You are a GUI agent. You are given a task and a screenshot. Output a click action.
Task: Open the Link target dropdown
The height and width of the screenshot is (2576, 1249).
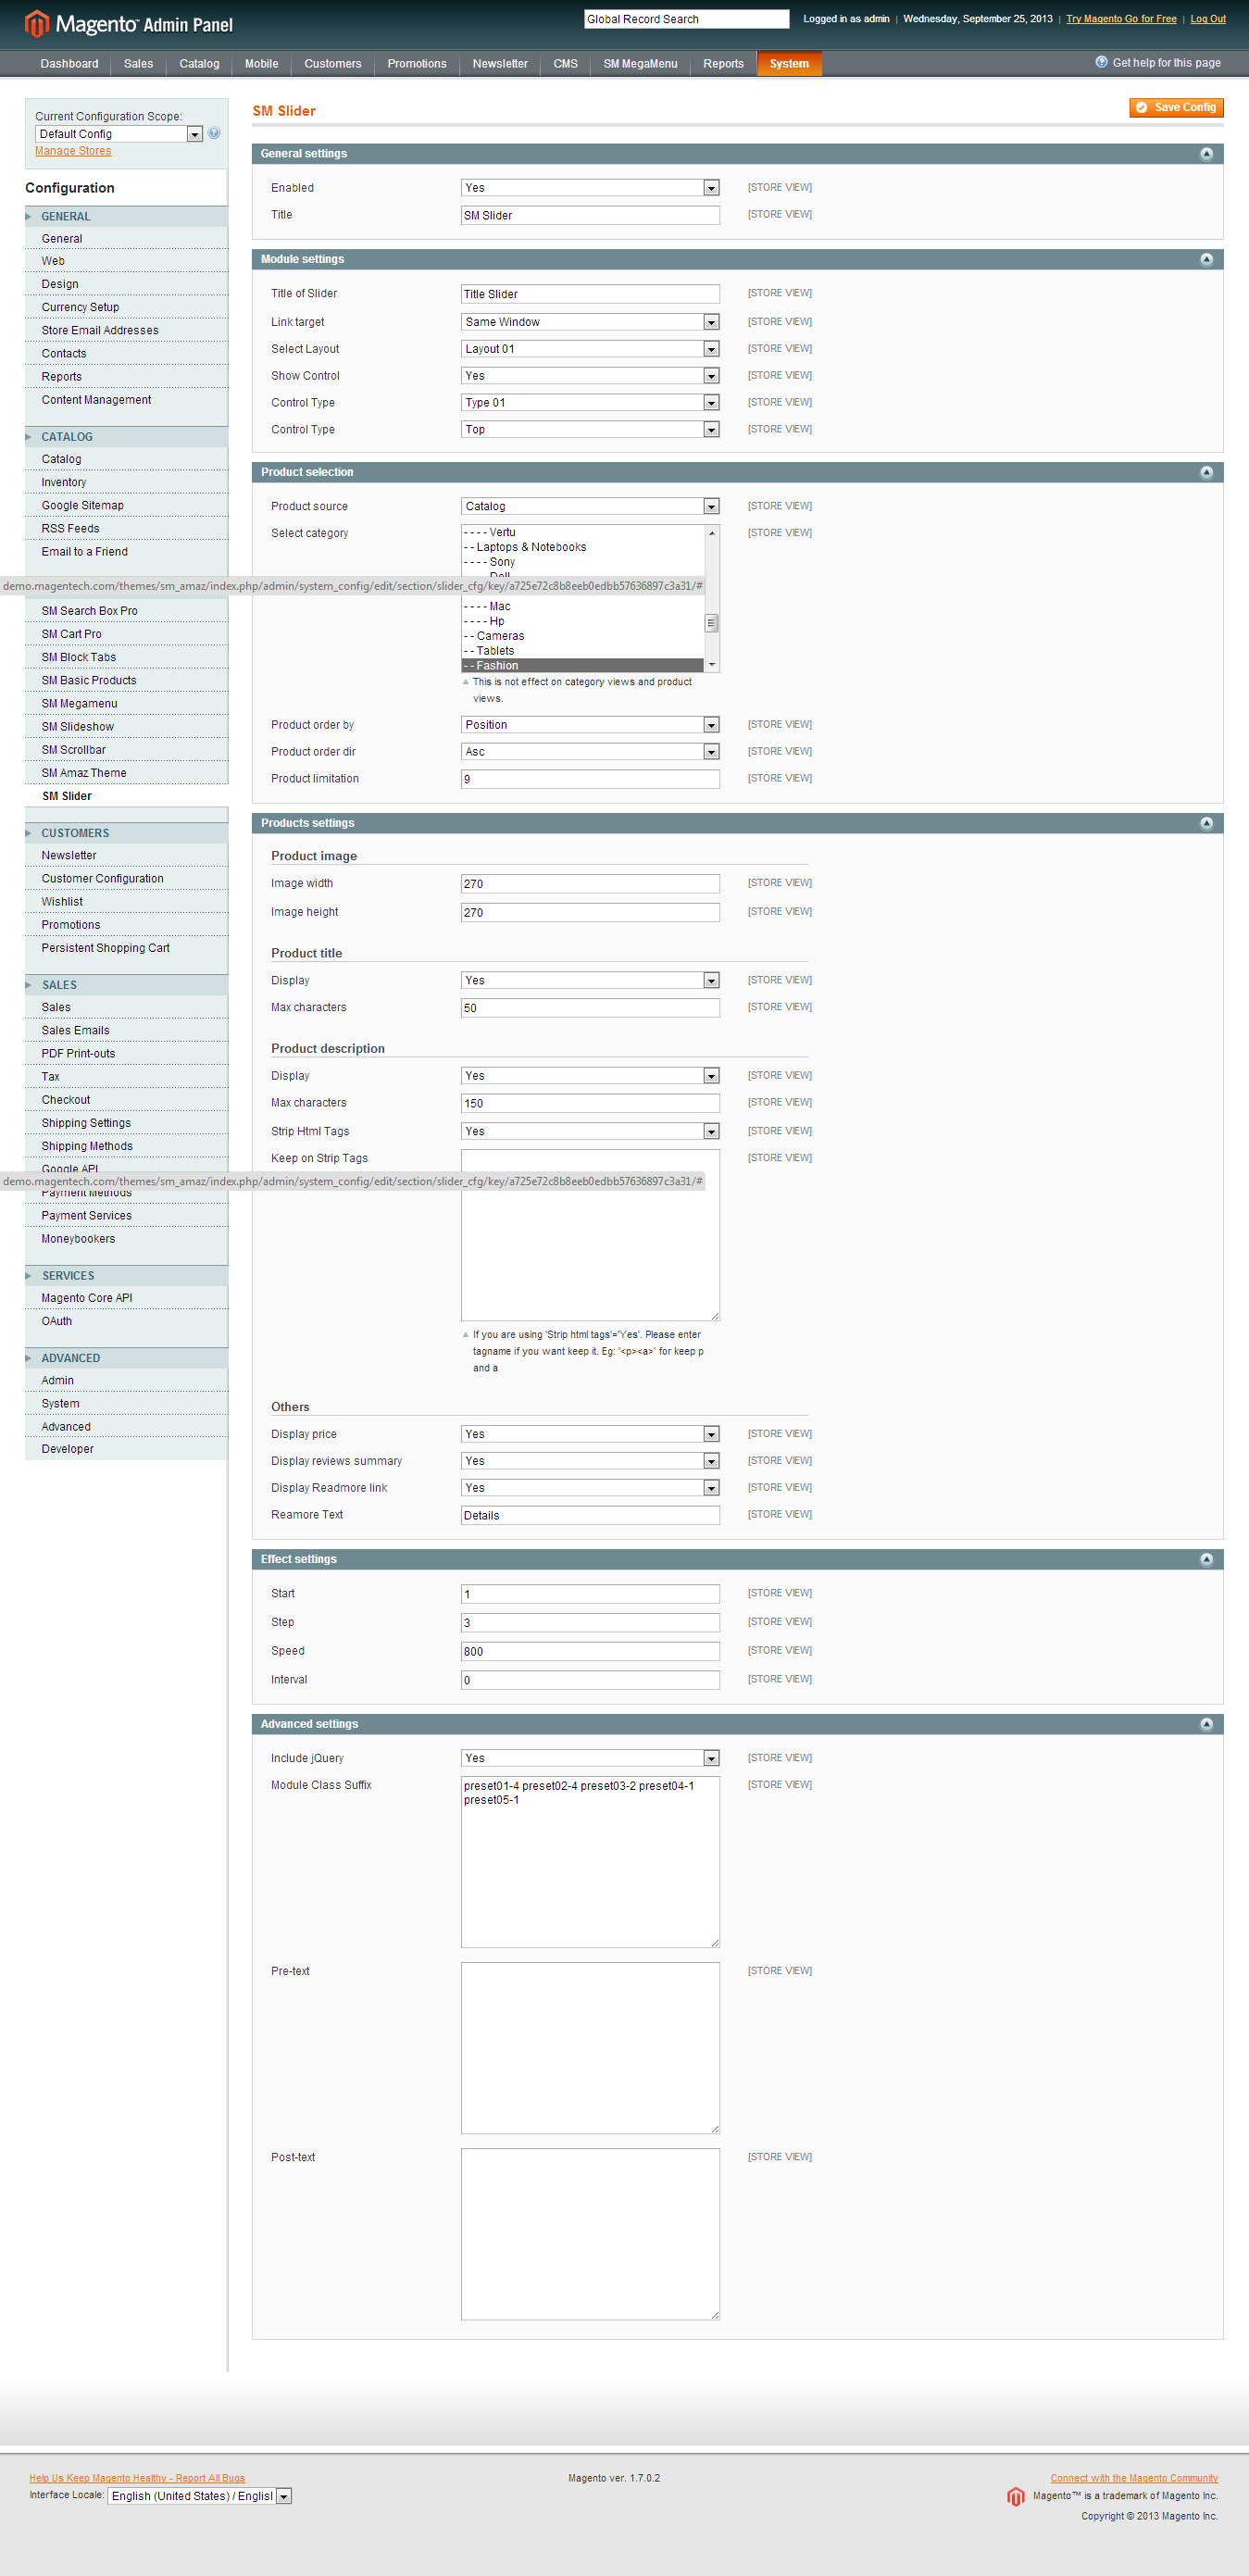[x=590, y=322]
